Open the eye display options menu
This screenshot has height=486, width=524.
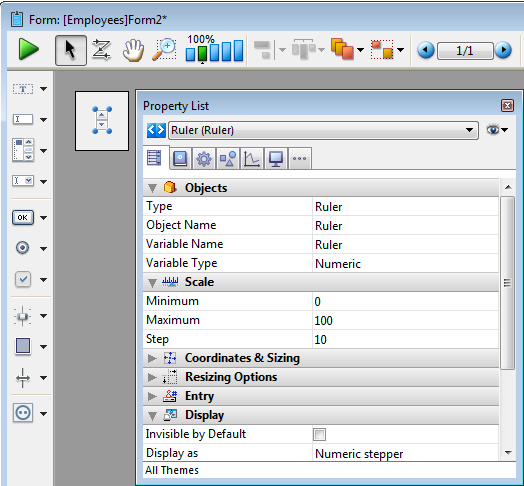pyautogui.click(x=497, y=130)
